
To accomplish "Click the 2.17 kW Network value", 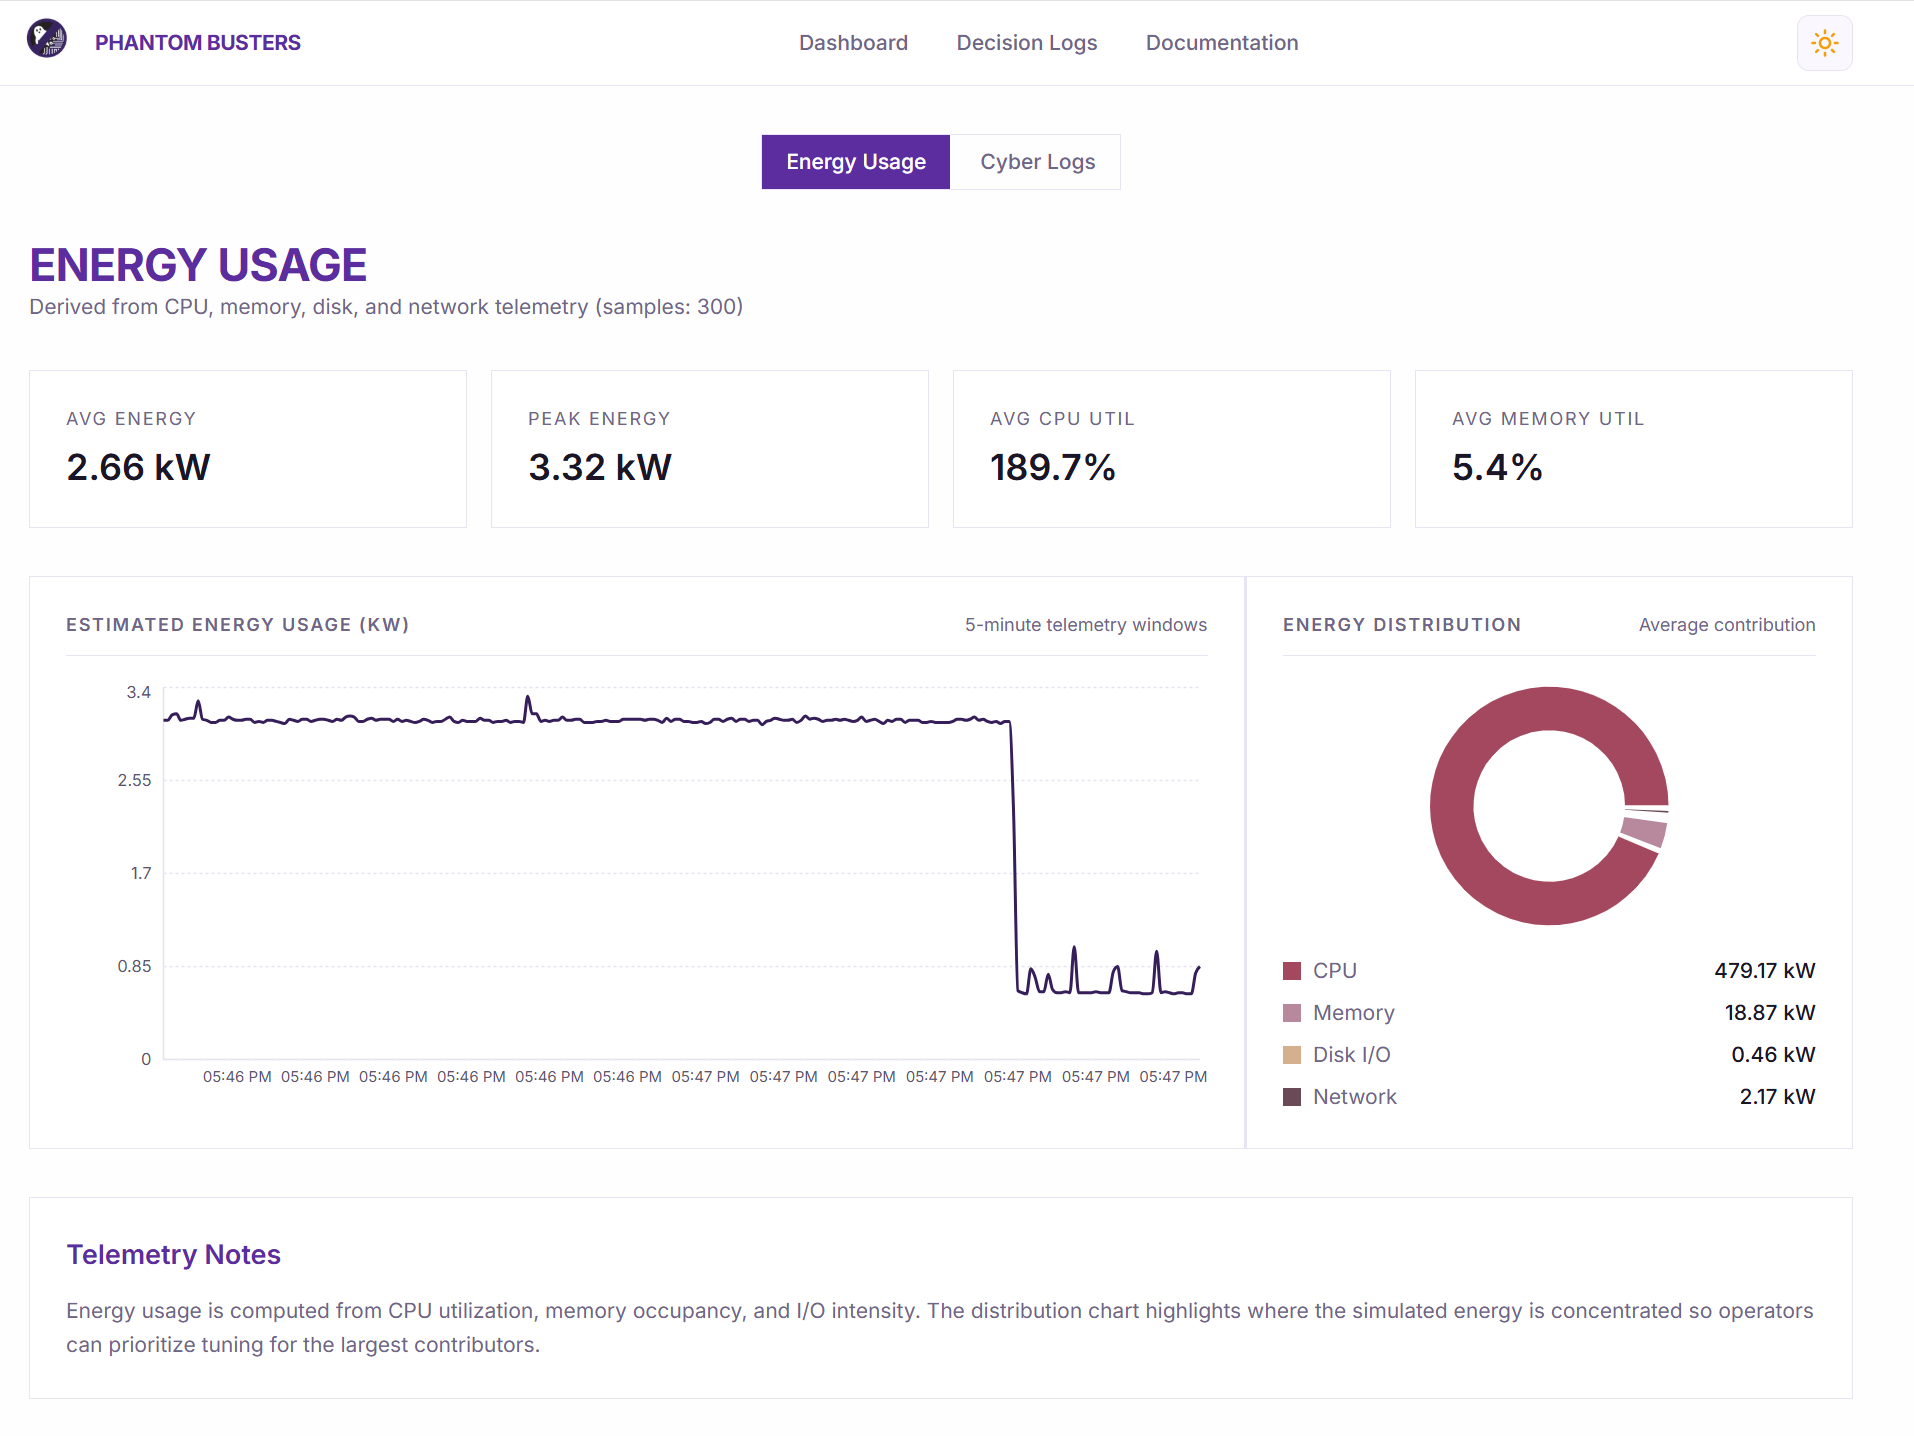I will click(x=1777, y=1097).
